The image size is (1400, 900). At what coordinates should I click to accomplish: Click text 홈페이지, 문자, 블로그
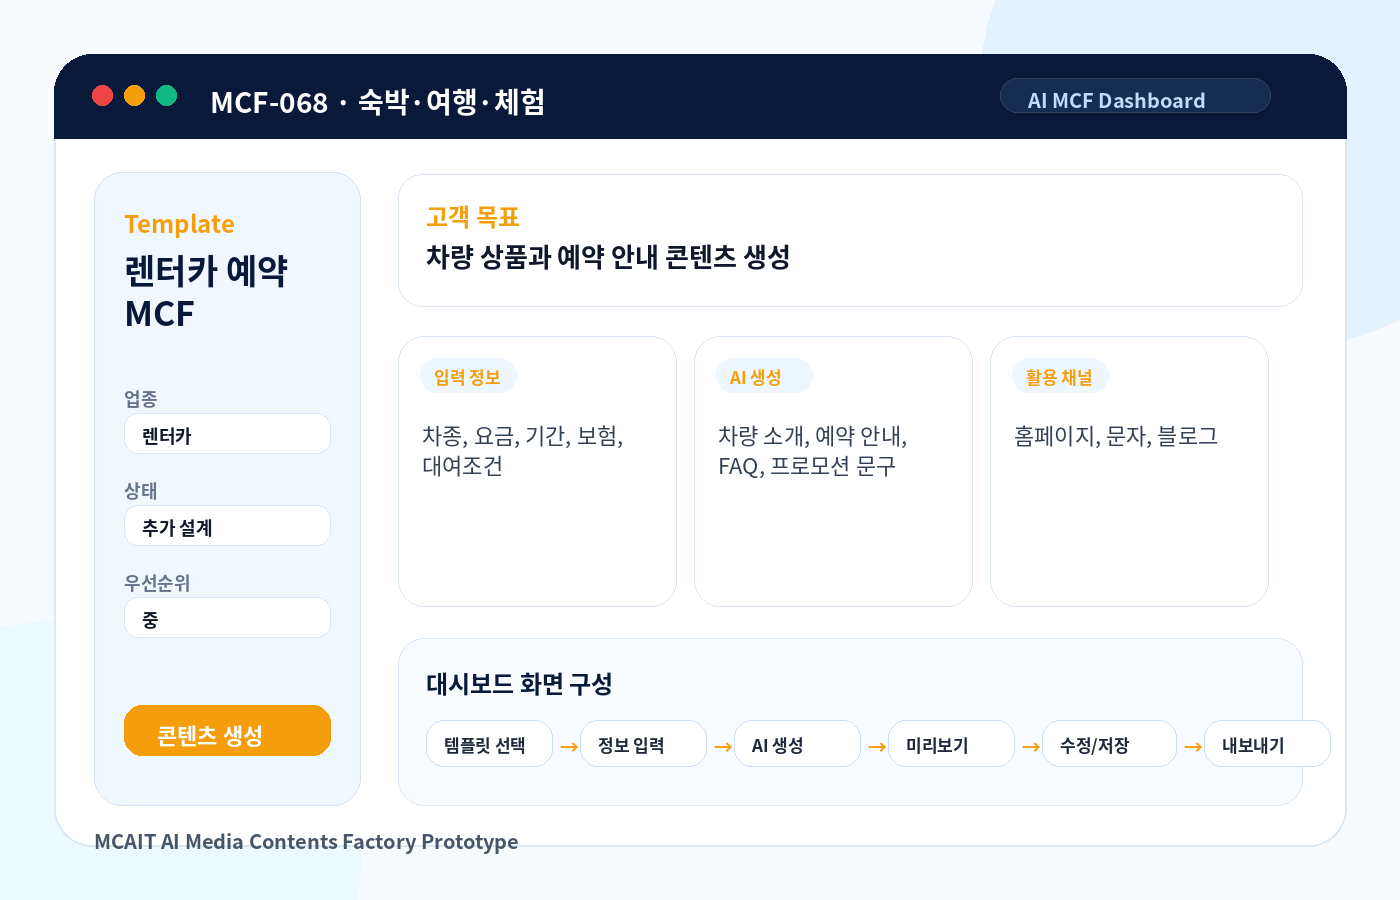1116,436
